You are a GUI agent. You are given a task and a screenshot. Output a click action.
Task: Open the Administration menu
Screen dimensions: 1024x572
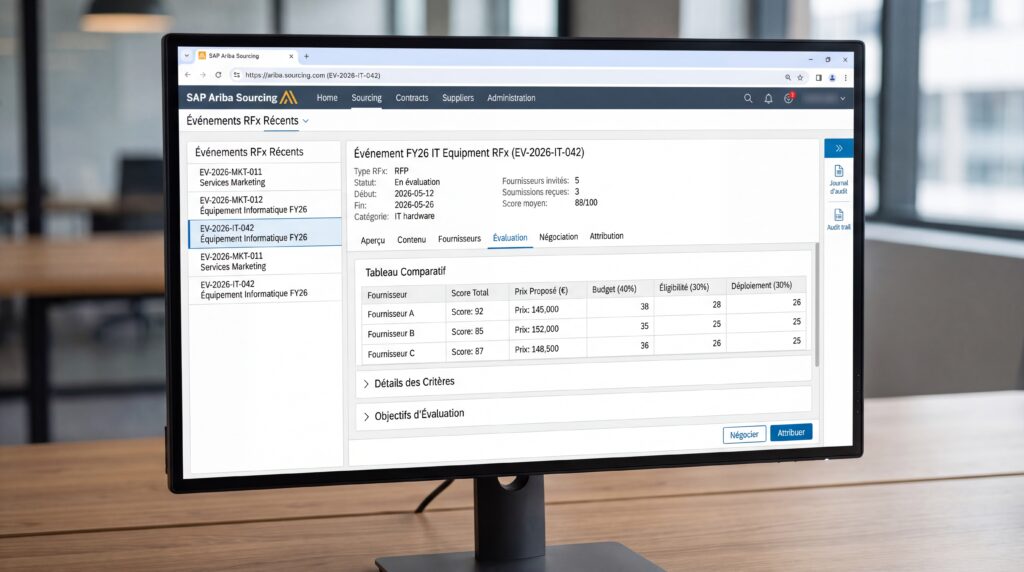coord(511,98)
